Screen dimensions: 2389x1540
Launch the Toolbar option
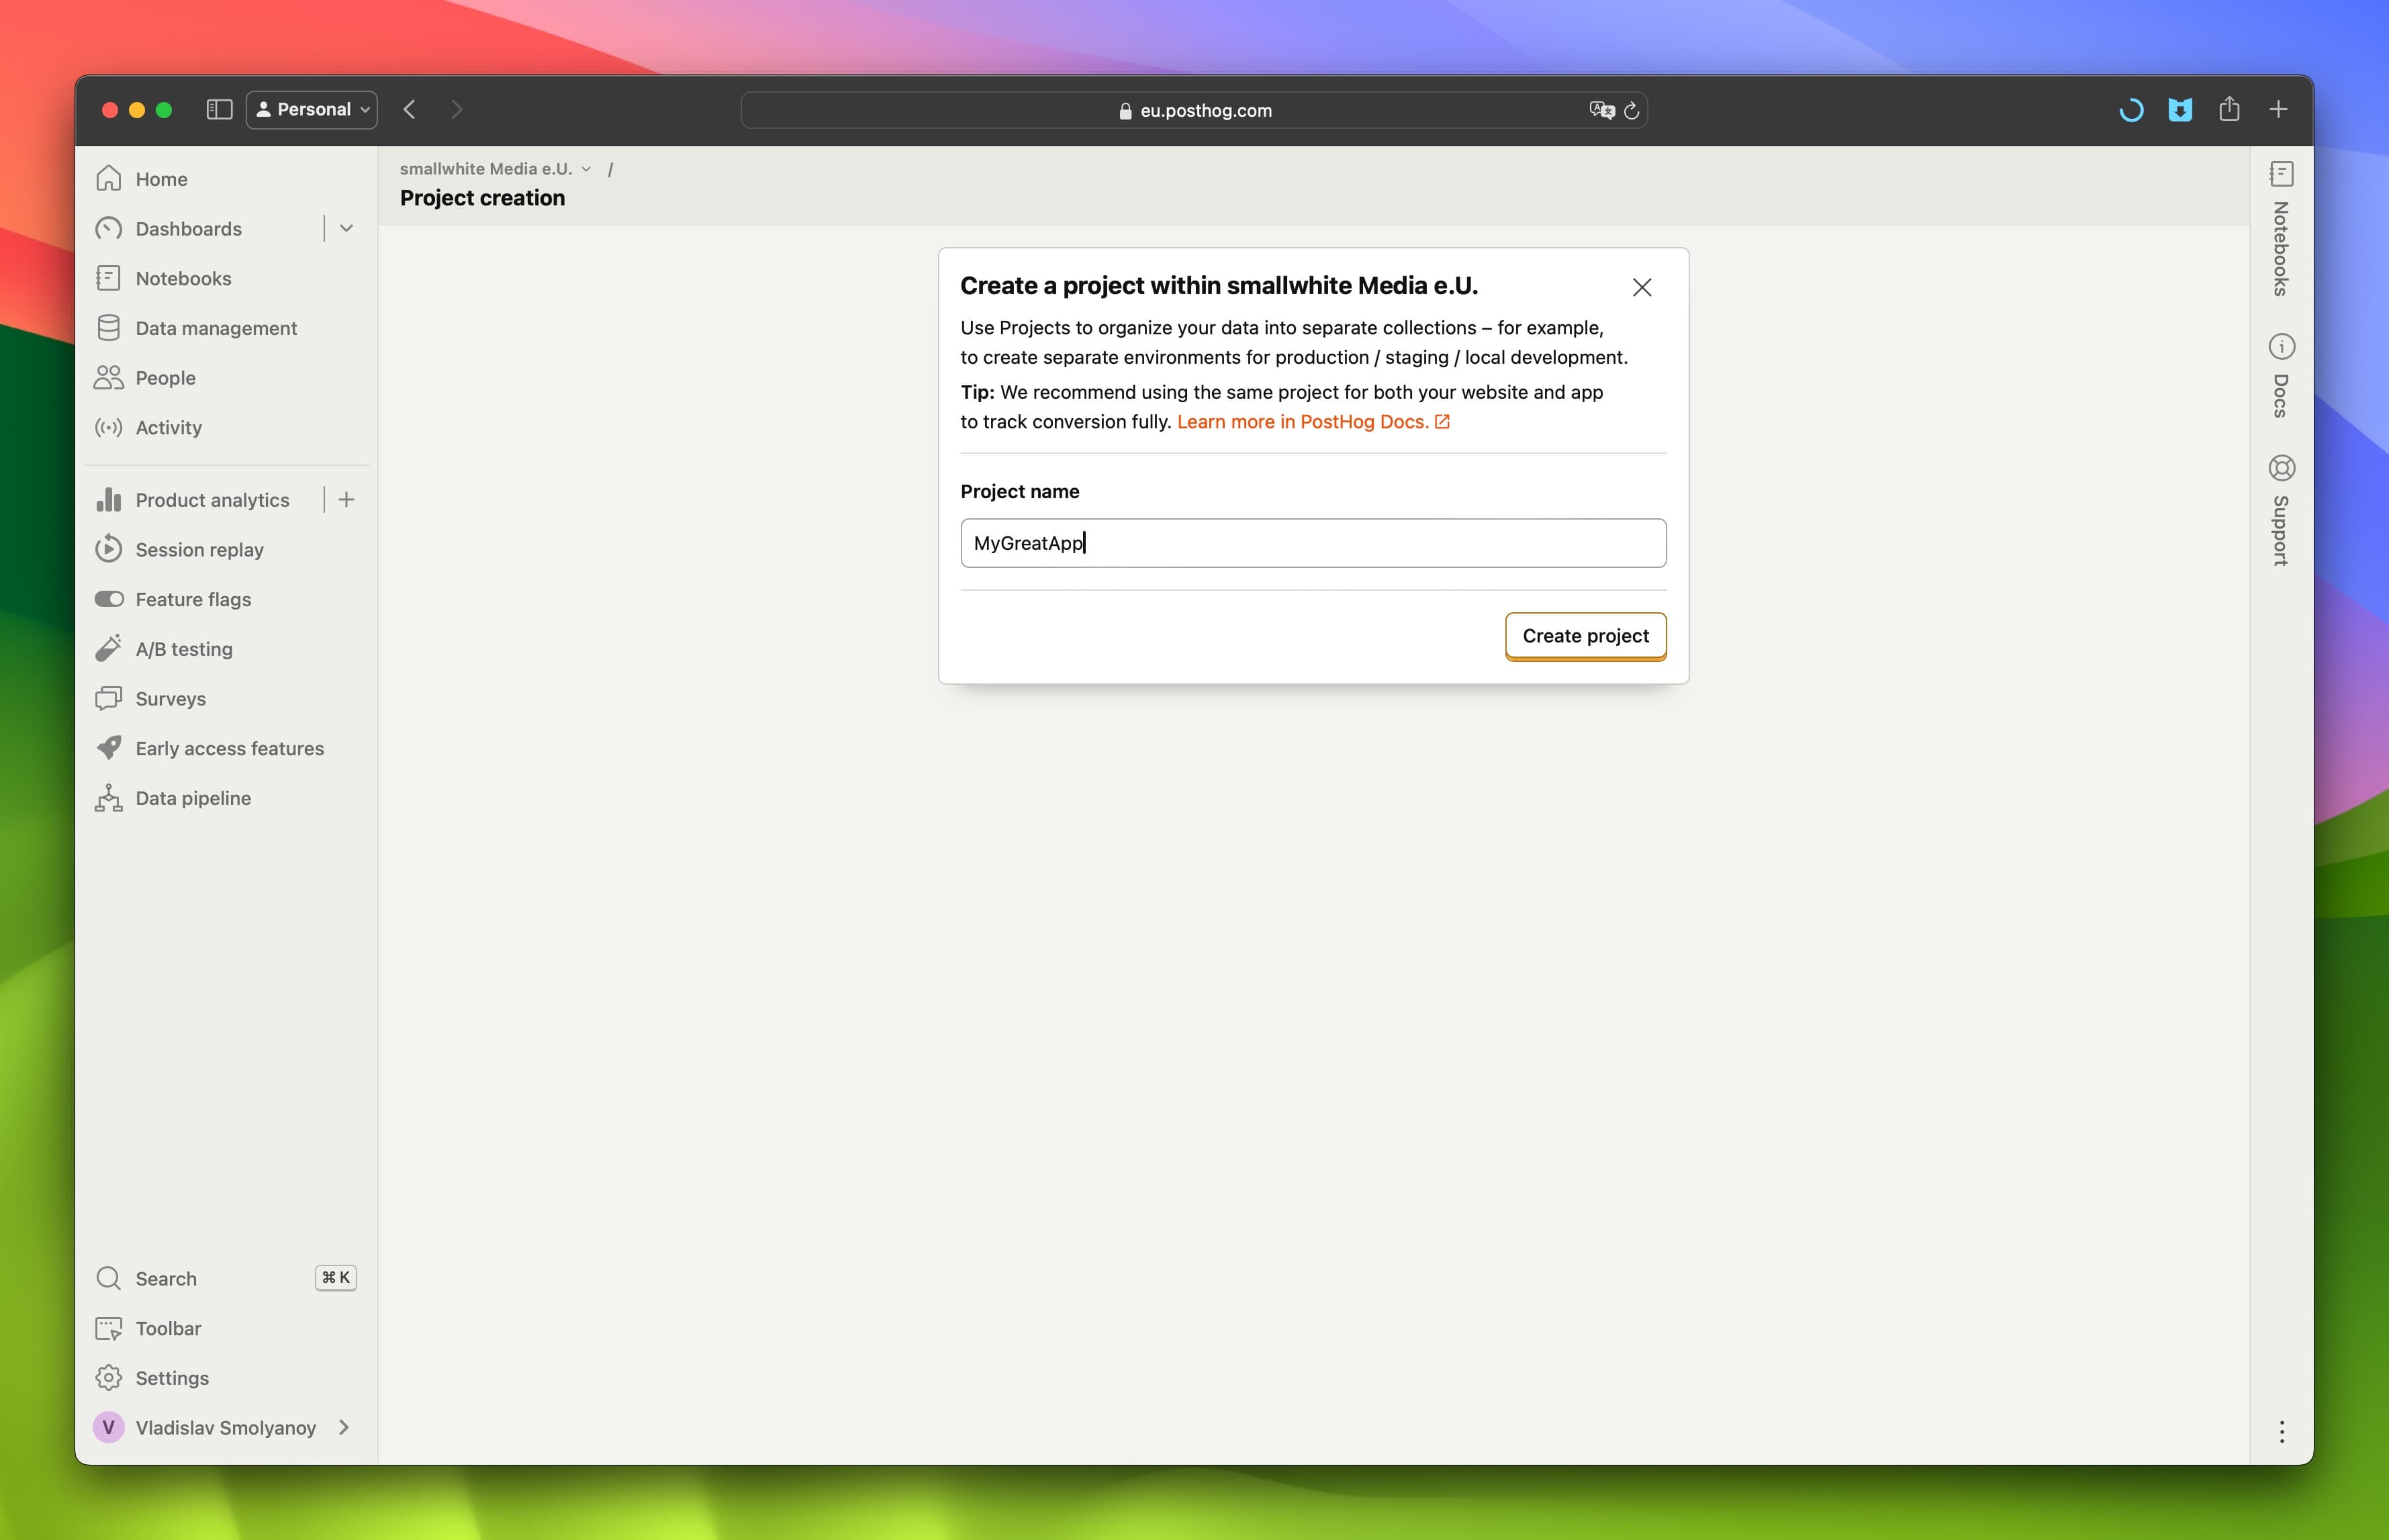(x=227, y=1328)
